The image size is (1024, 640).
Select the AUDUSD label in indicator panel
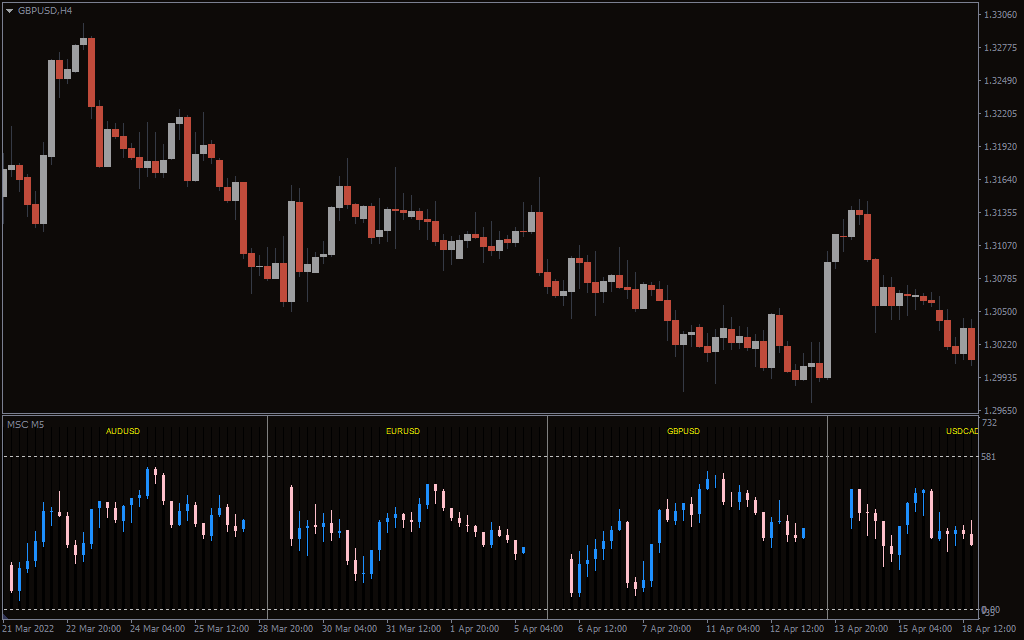pos(123,431)
